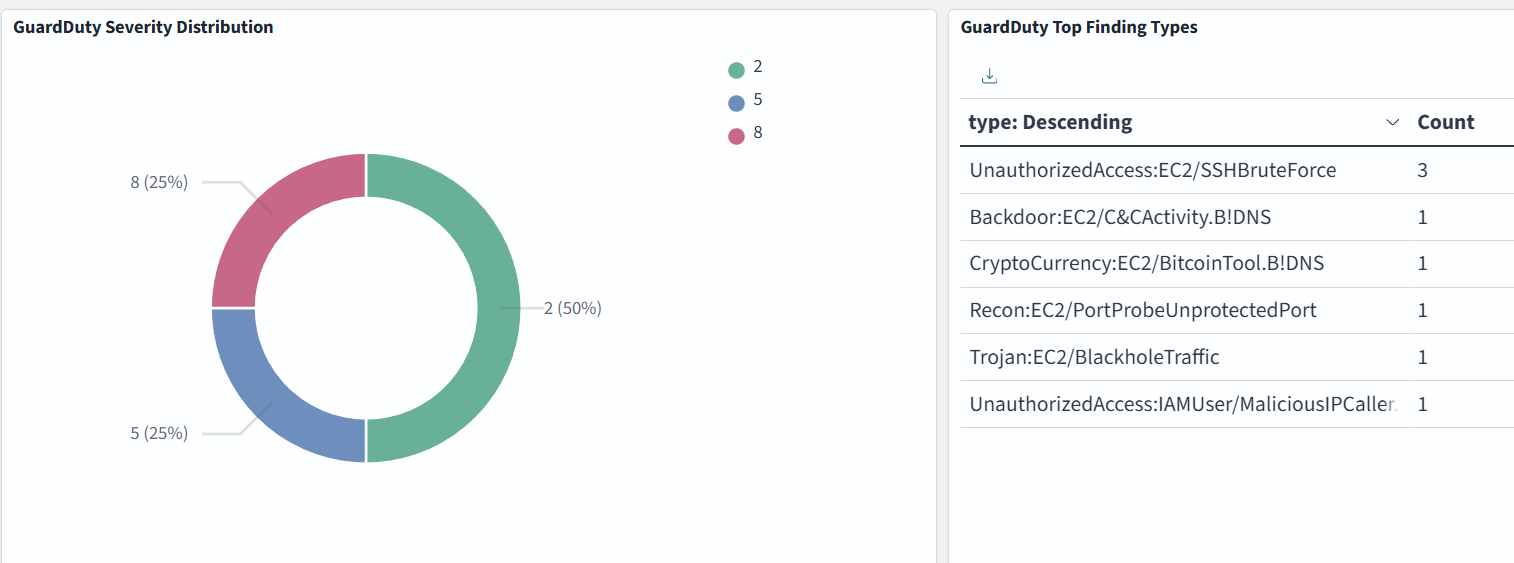Click the SSHBruteForce finding row

point(1152,171)
